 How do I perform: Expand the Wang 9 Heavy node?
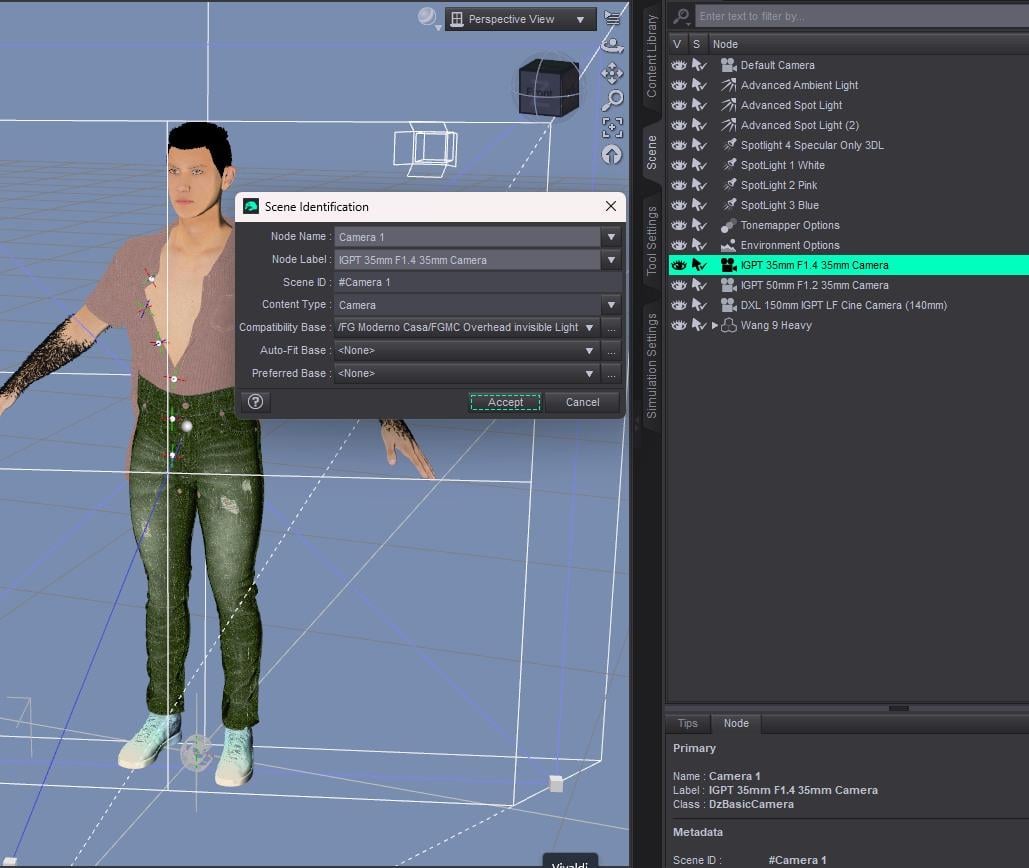pos(715,325)
